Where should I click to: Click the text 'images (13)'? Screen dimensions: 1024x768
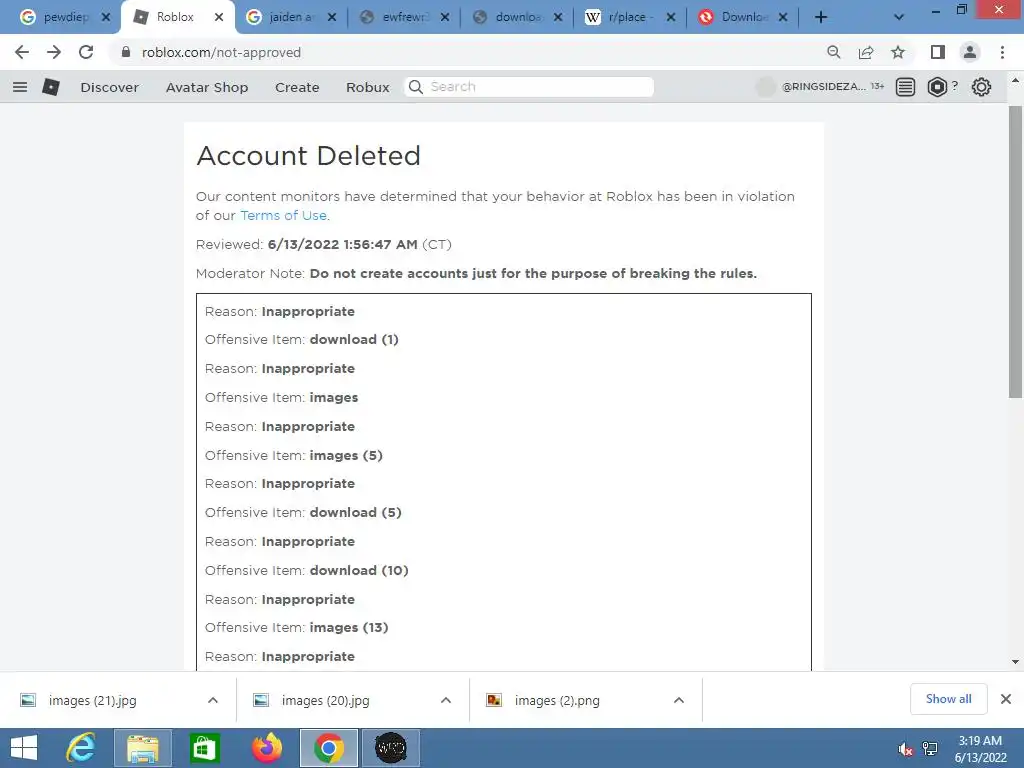[349, 628]
